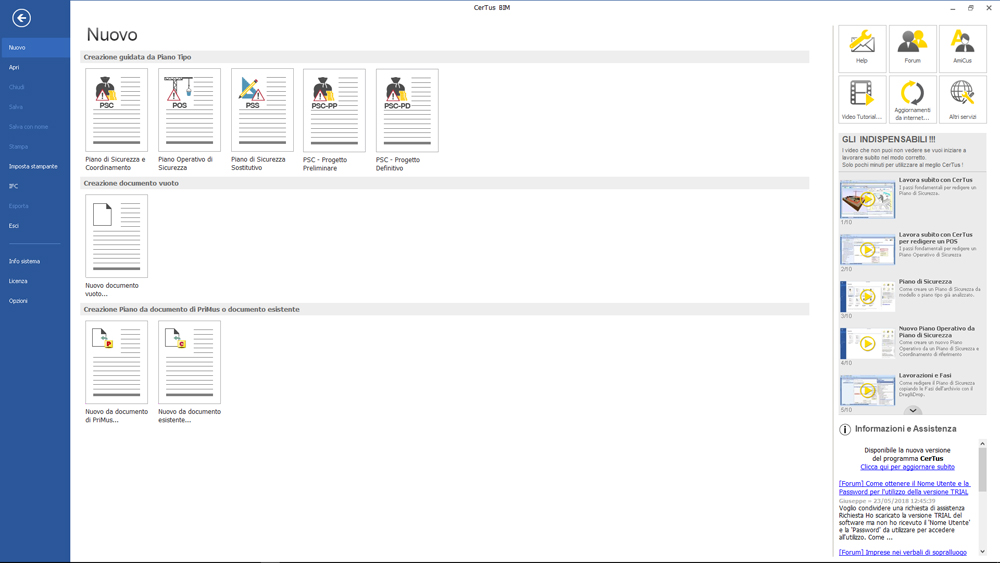Select the Piano di Sicurezza Sostitutivo template

click(262, 110)
